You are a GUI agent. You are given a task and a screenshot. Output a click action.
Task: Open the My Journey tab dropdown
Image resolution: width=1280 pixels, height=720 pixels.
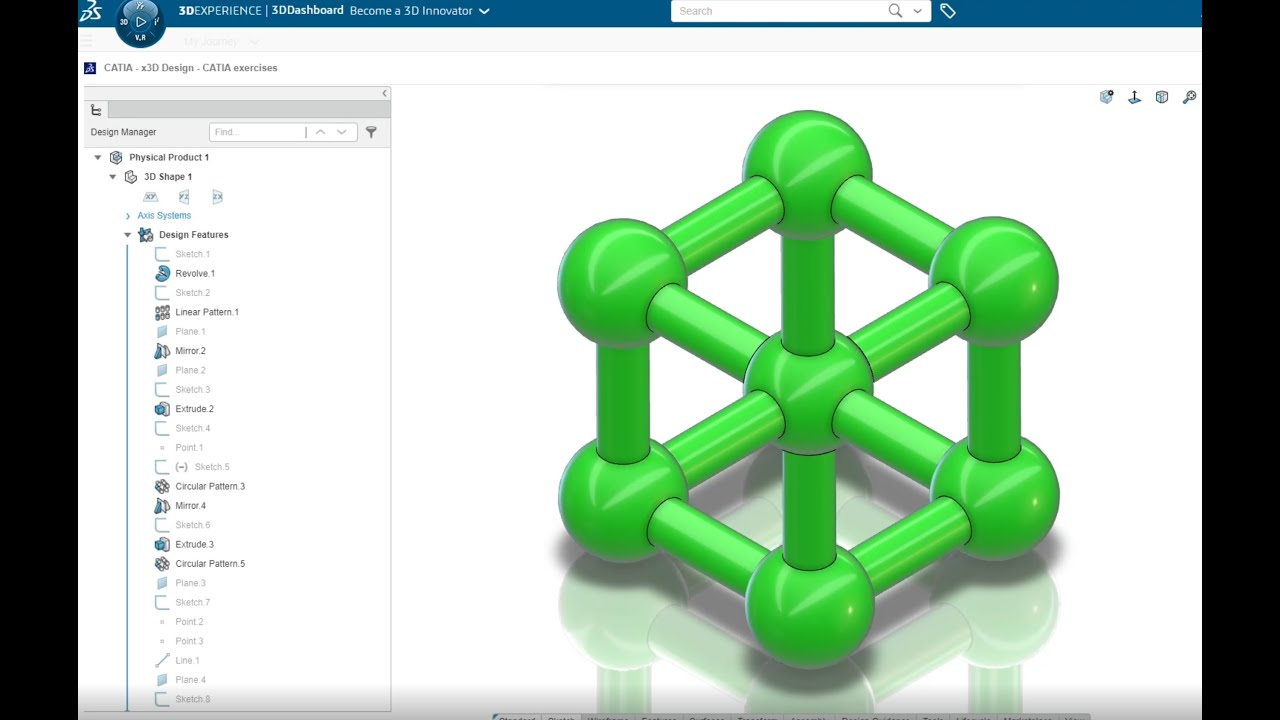coord(254,42)
